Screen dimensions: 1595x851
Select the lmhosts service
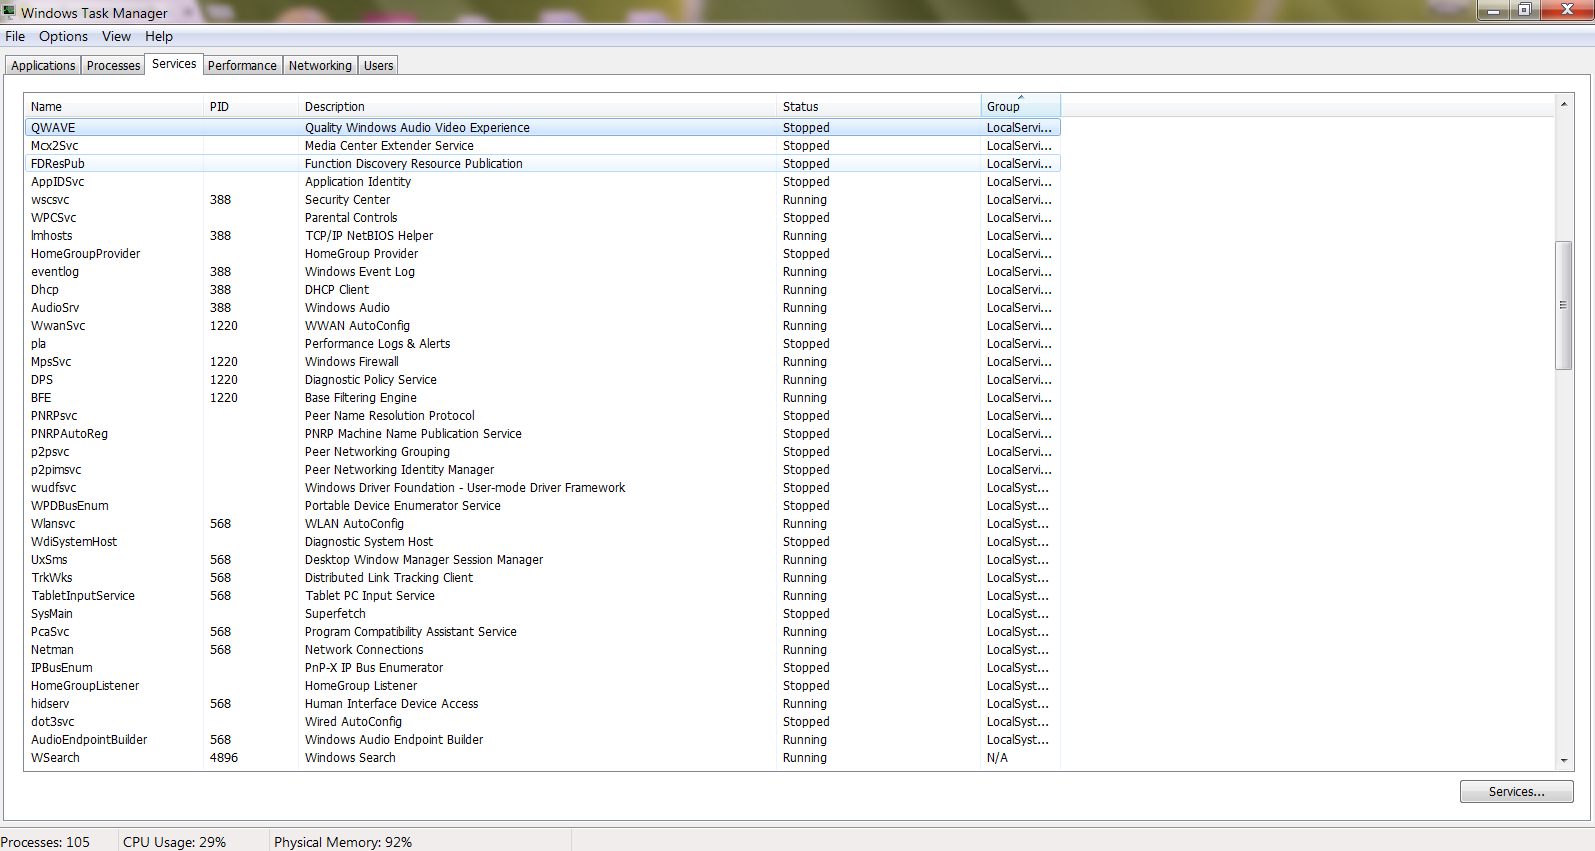(542, 235)
